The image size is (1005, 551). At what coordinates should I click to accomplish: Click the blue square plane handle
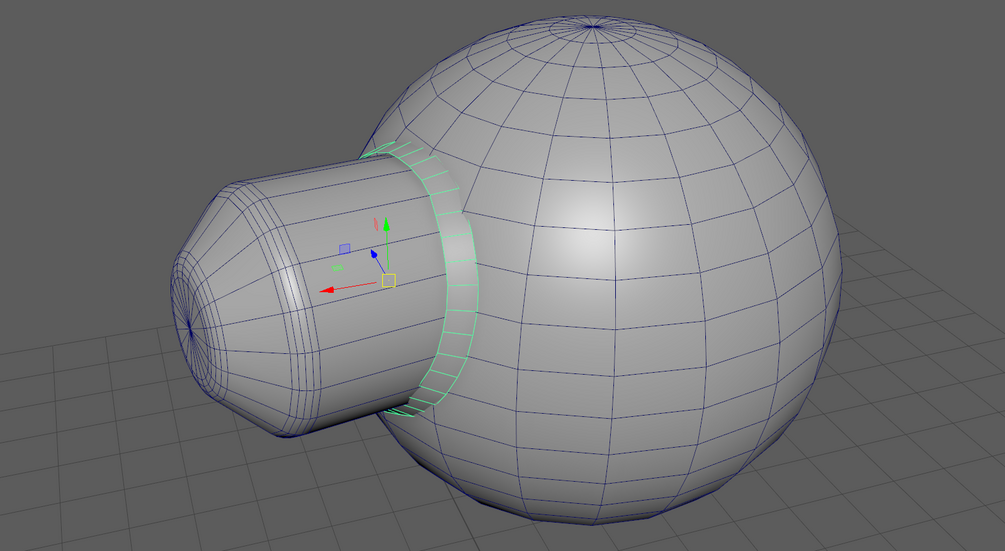click(344, 249)
